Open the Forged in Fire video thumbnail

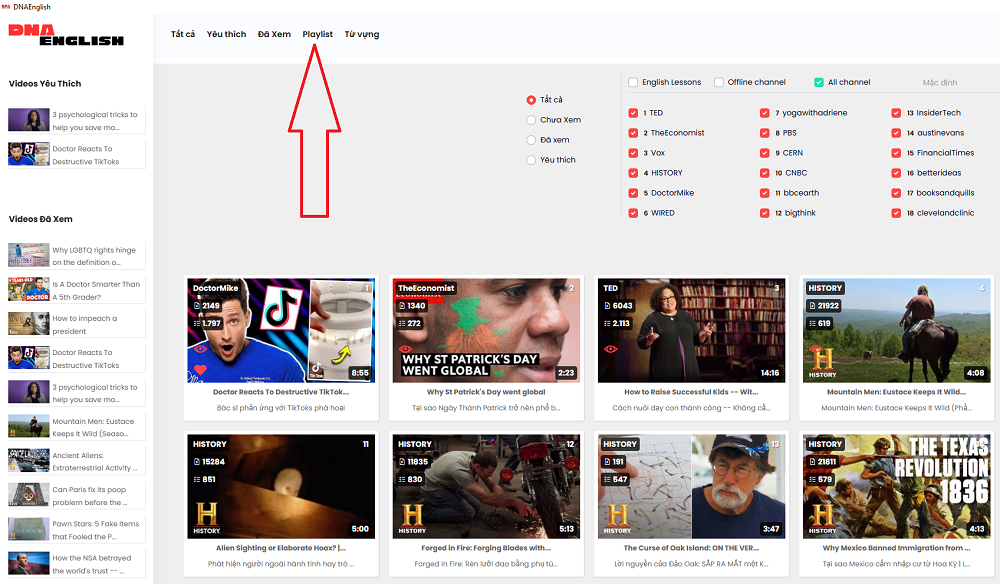point(486,486)
